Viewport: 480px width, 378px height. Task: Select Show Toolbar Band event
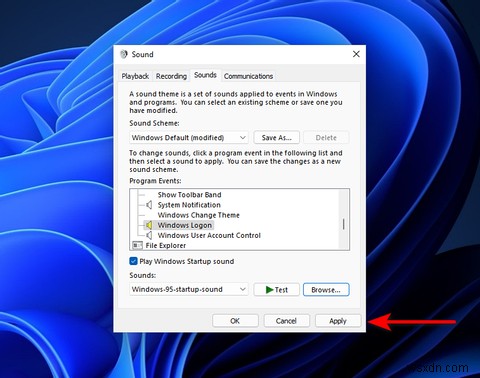click(189, 195)
